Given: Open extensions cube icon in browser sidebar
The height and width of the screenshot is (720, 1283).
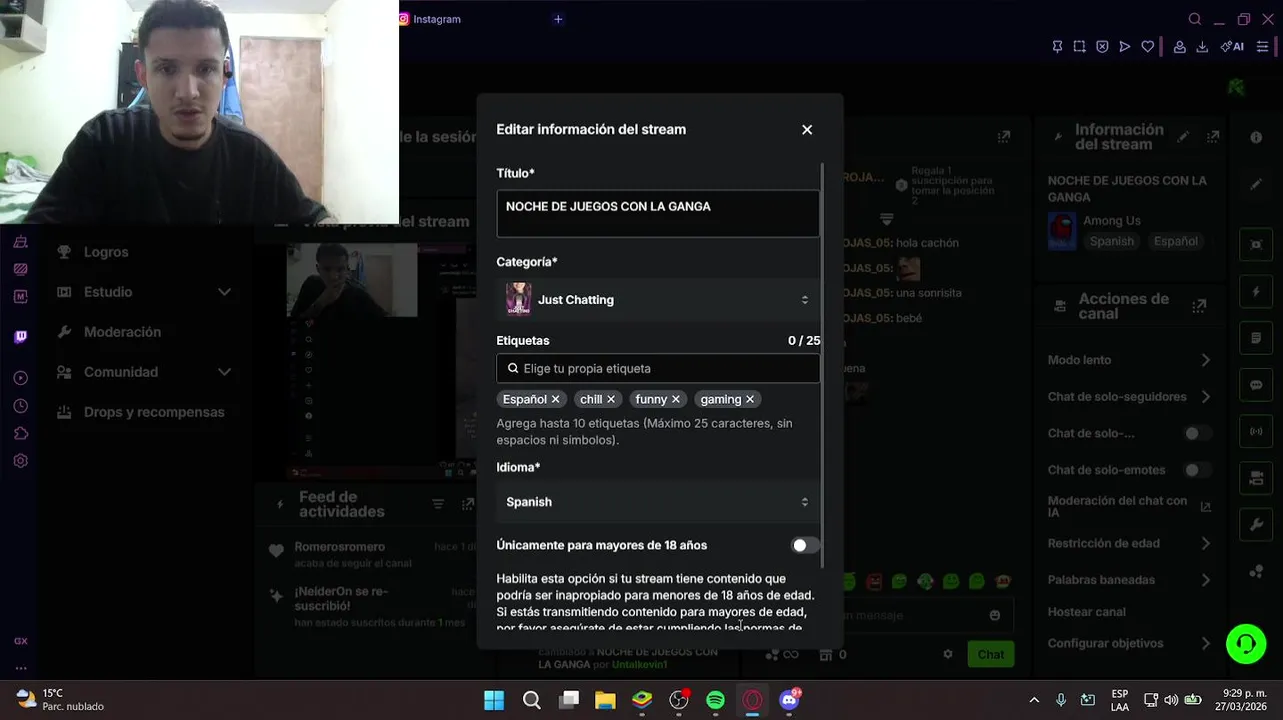Looking at the screenshot, I should click(20, 433).
